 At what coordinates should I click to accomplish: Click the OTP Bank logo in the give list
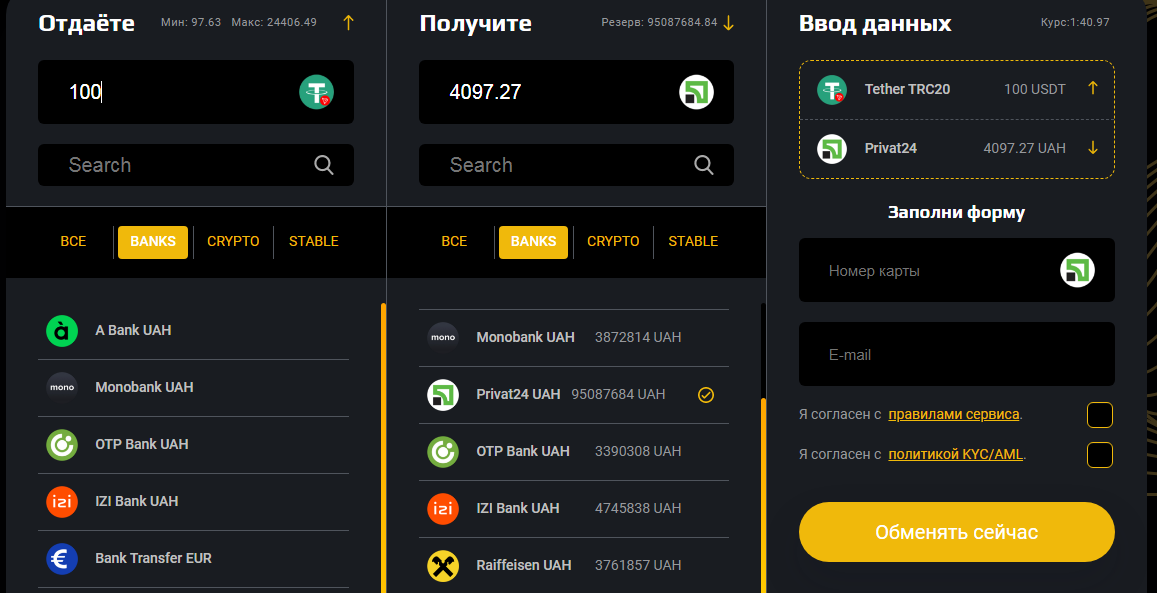click(62, 445)
